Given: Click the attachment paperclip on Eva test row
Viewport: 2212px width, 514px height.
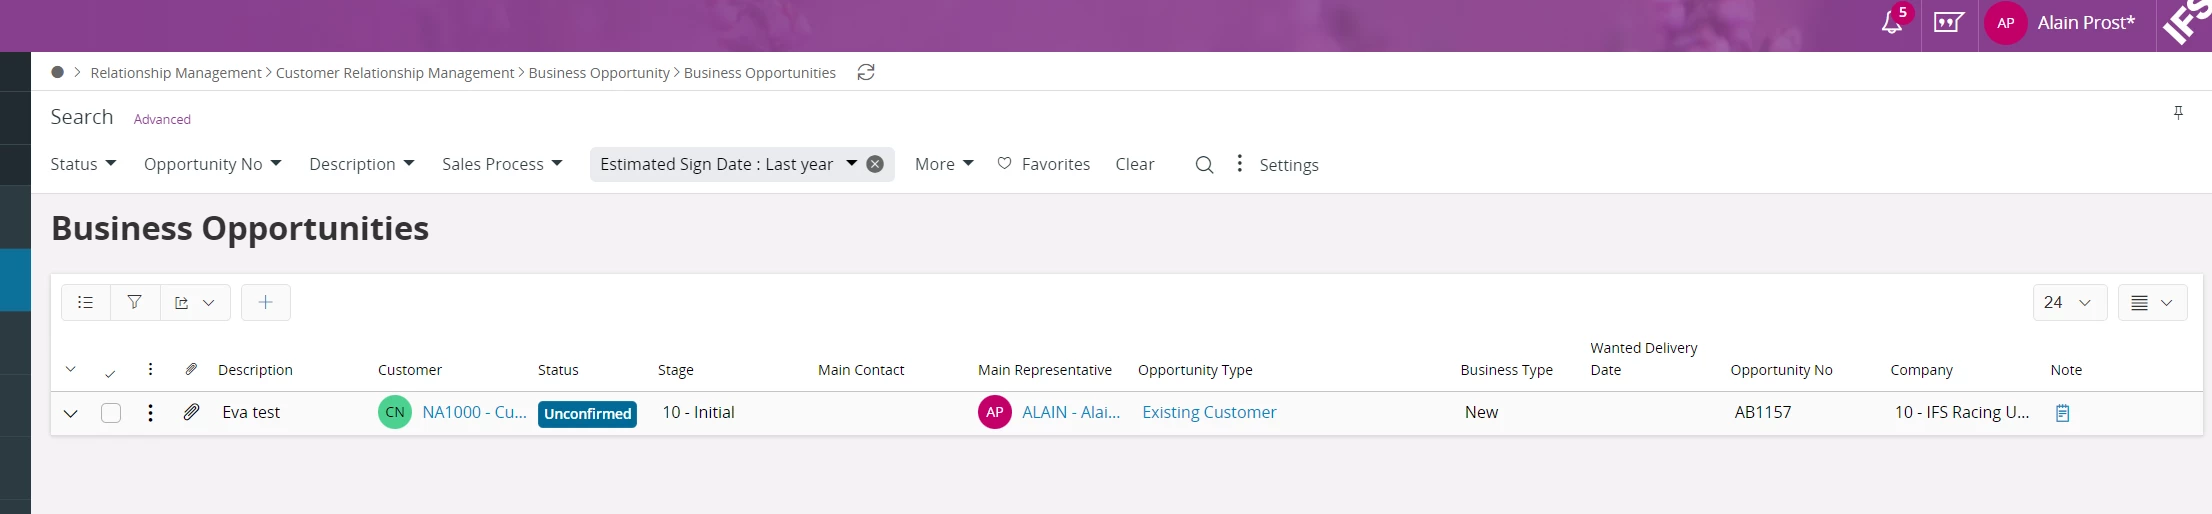Looking at the screenshot, I should pyautogui.click(x=191, y=412).
